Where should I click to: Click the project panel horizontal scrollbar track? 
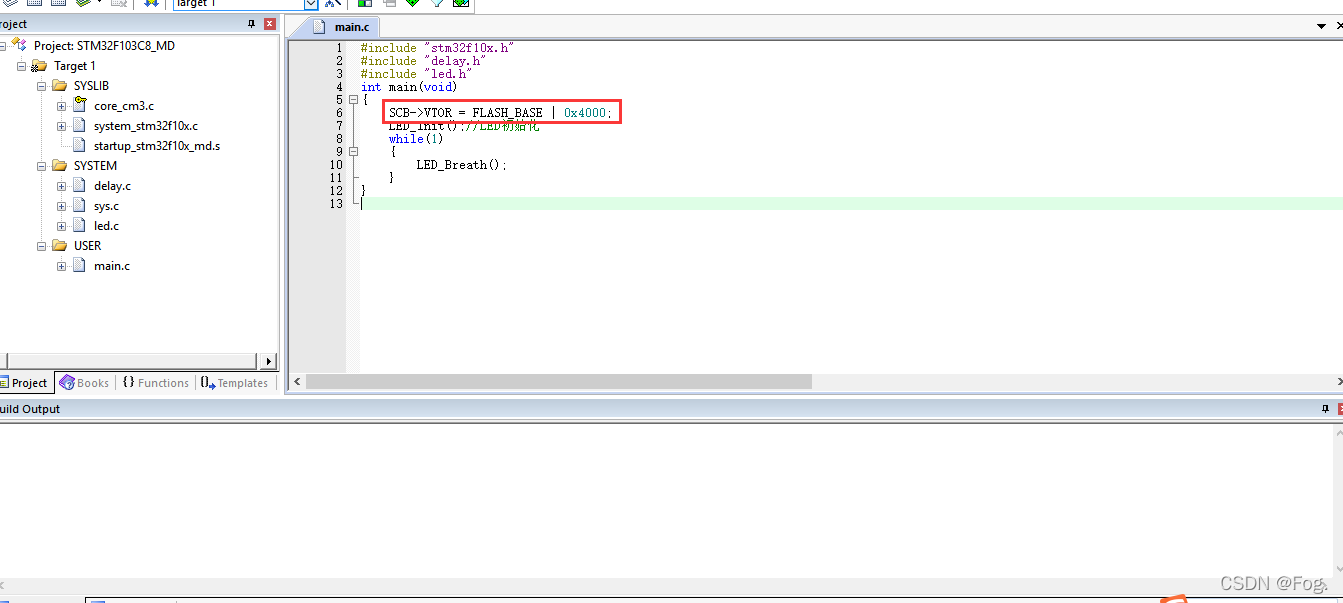(x=130, y=361)
